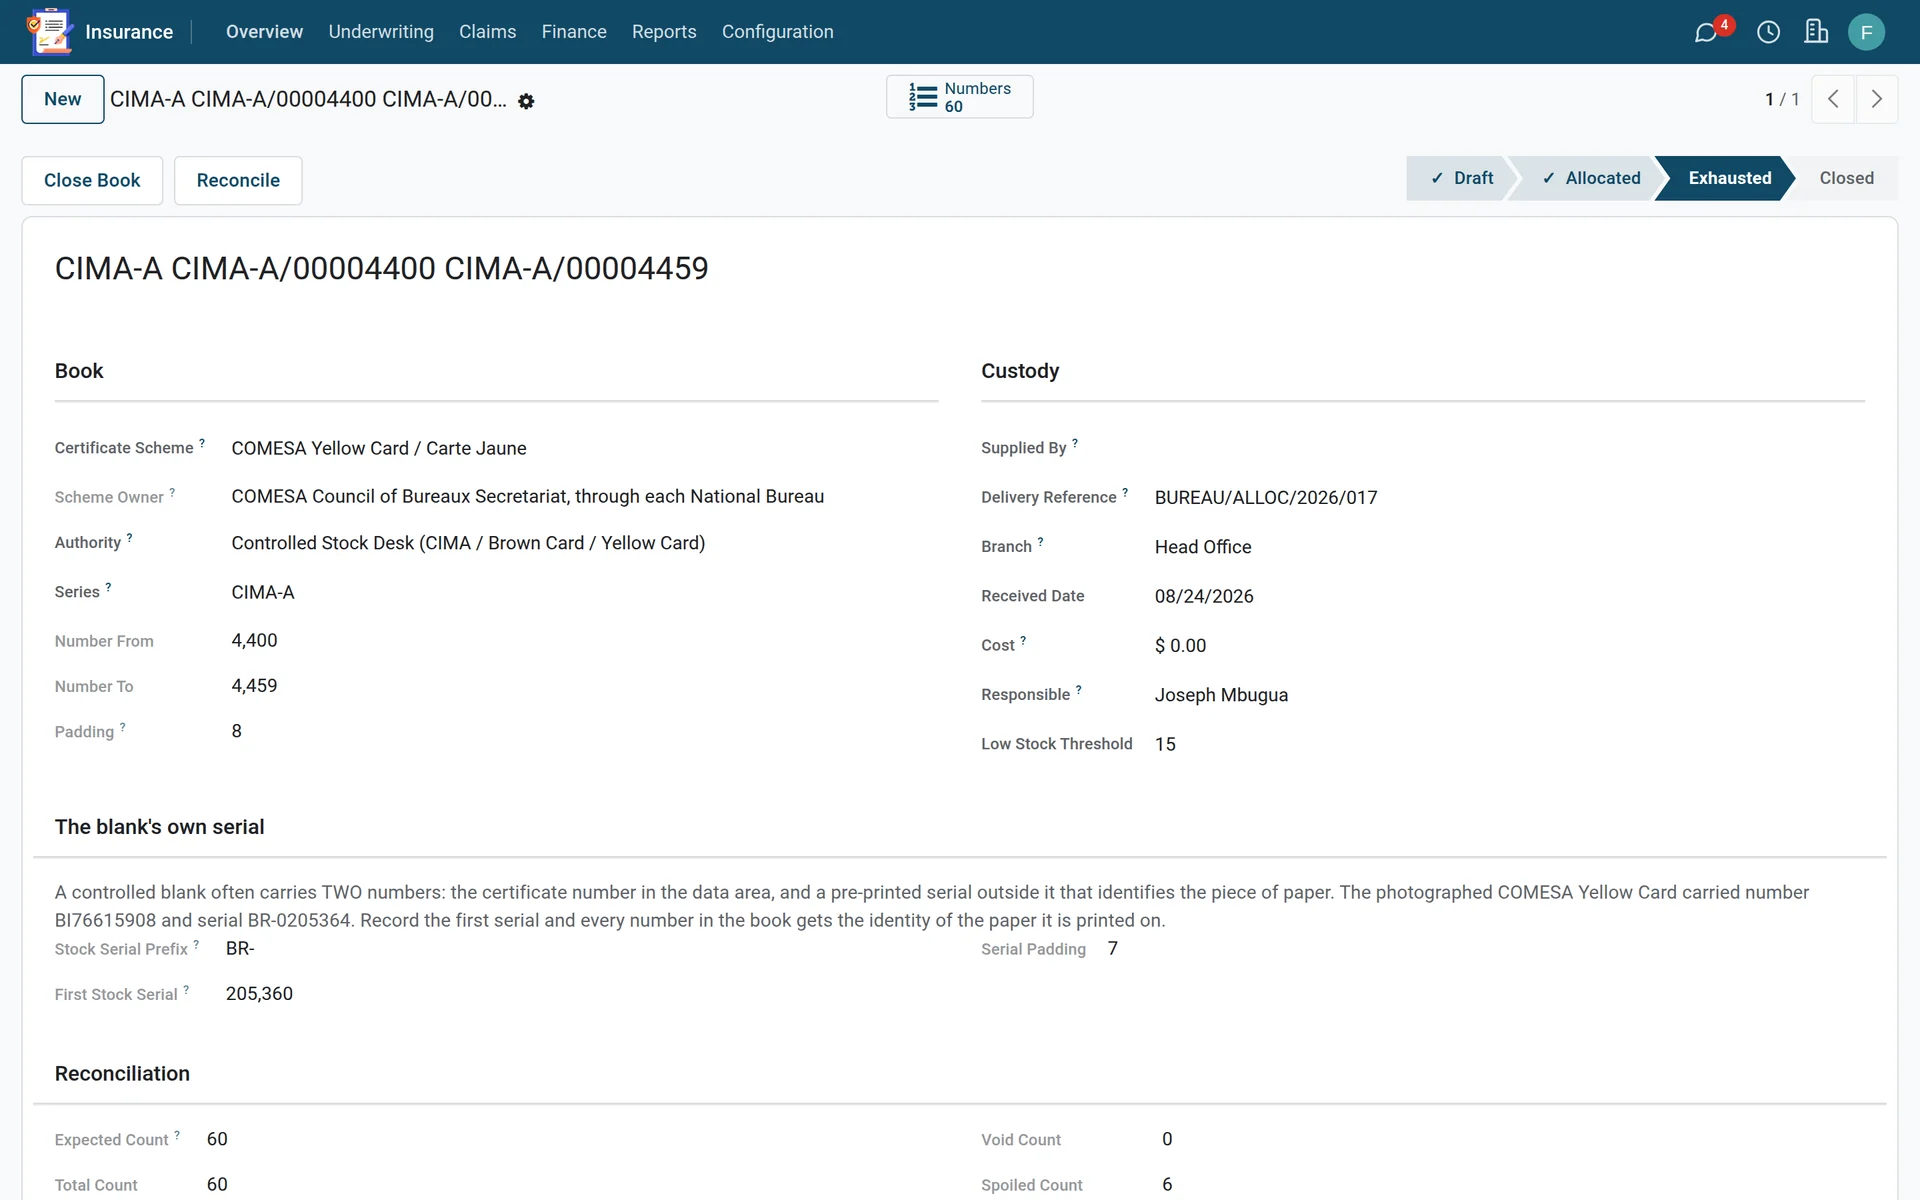Show help tooltip for Scheme Owner
This screenshot has height=1200, width=1920.
pos(172,492)
